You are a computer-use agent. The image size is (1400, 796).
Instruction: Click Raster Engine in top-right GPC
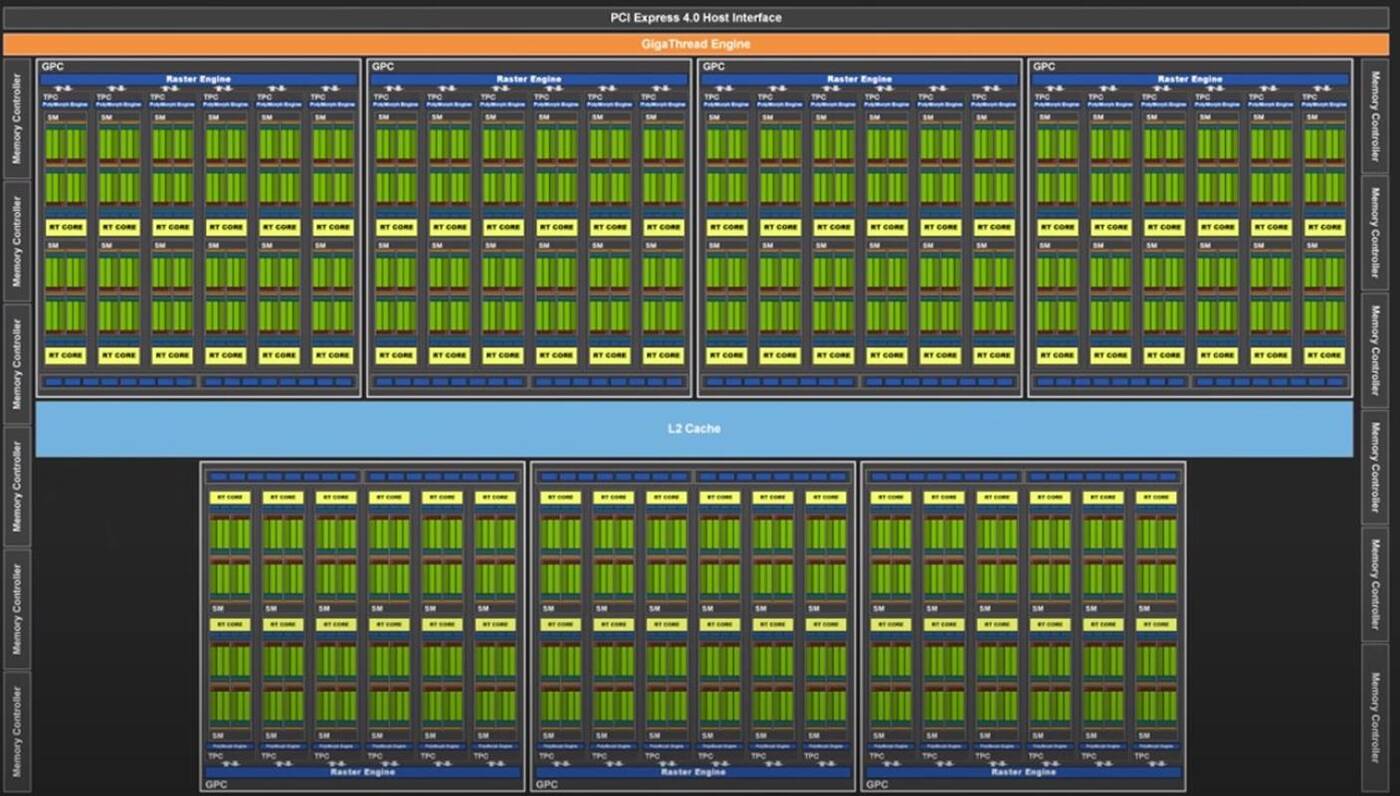coord(1190,79)
